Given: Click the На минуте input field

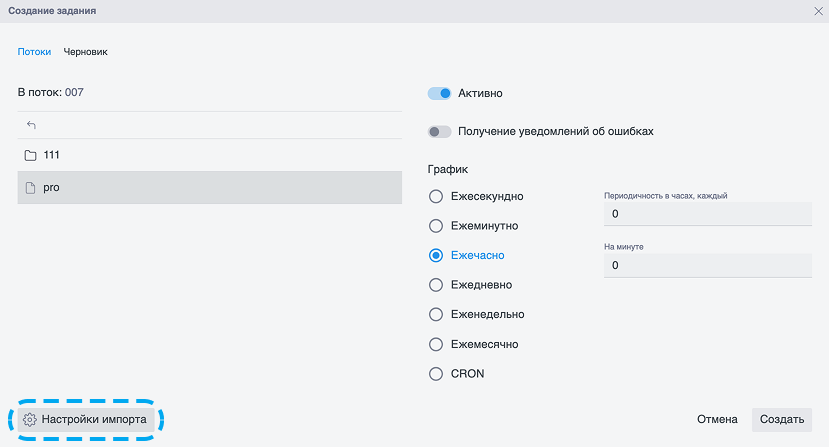Looking at the screenshot, I should (708, 265).
